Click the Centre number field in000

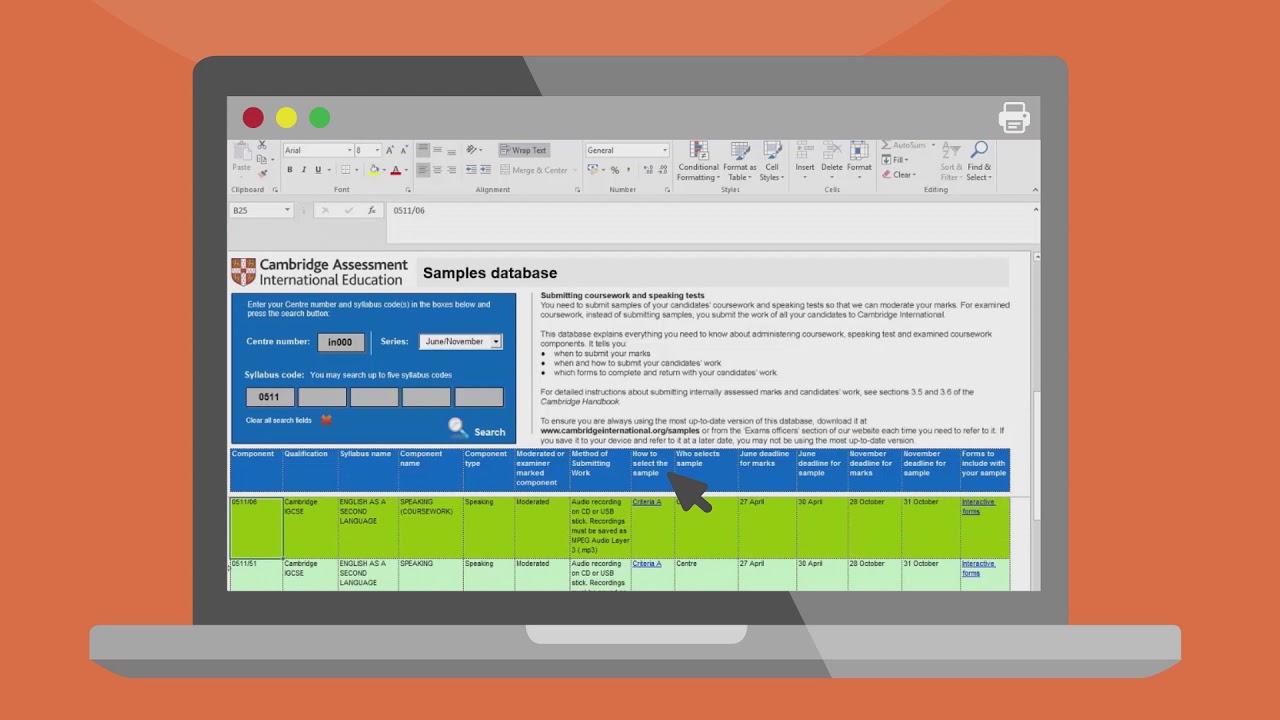tap(340, 342)
